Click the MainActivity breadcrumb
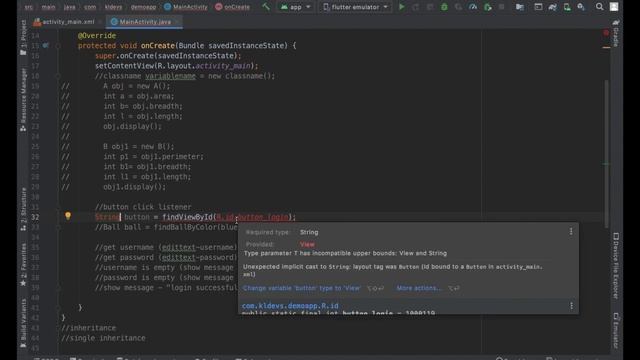640x360 pixels. click(186, 7)
